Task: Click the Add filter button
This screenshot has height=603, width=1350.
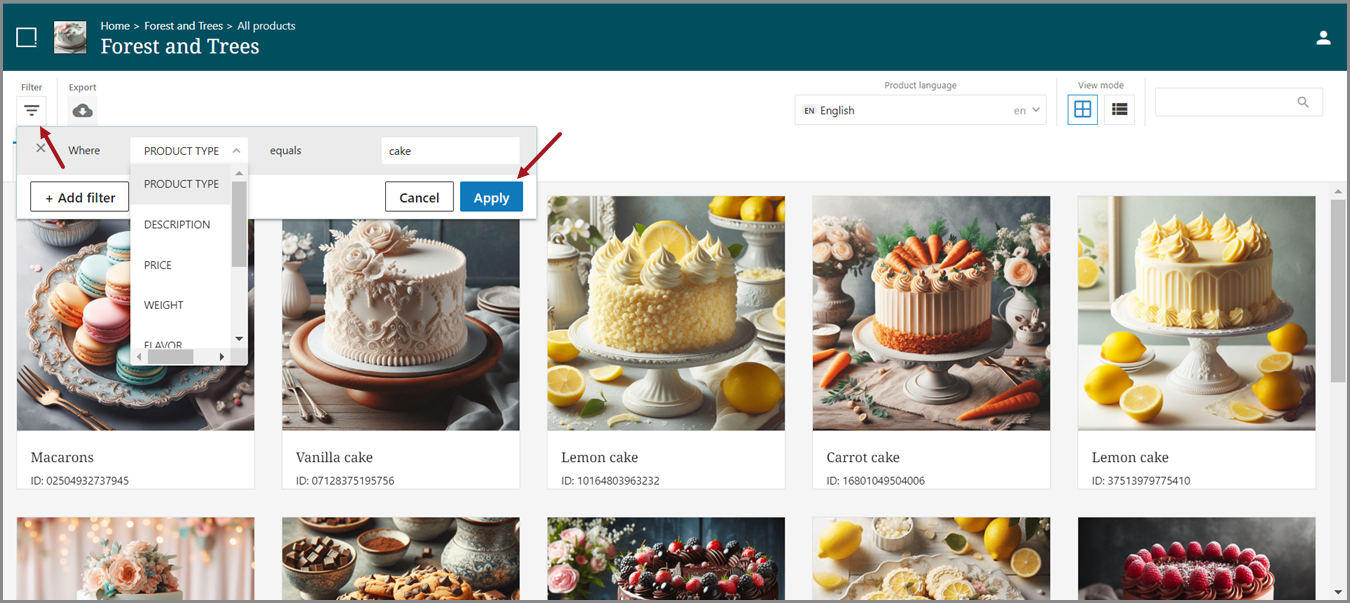Action: click(80, 197)
